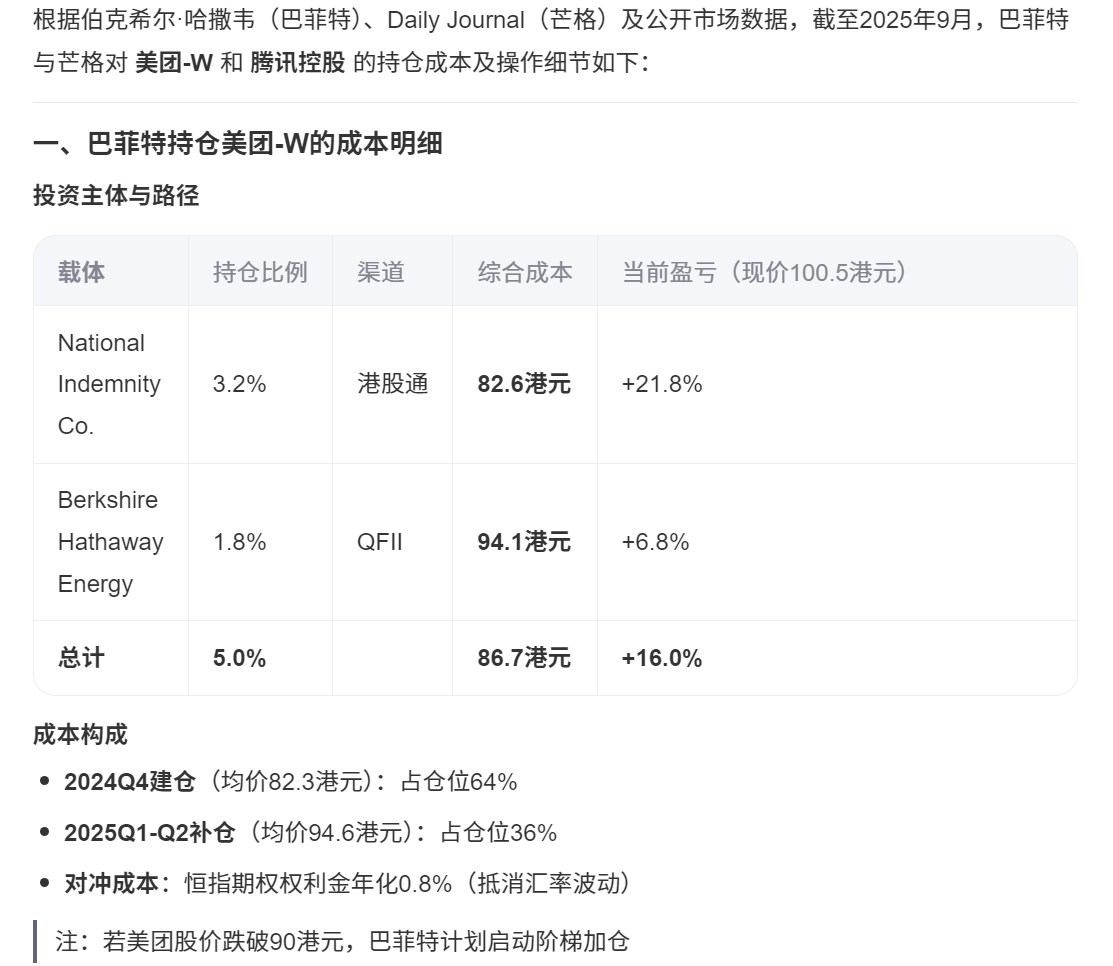Screen dimensions: 1113x966
Task: Select the 渠道 column header
Action: tap(381, 272)
